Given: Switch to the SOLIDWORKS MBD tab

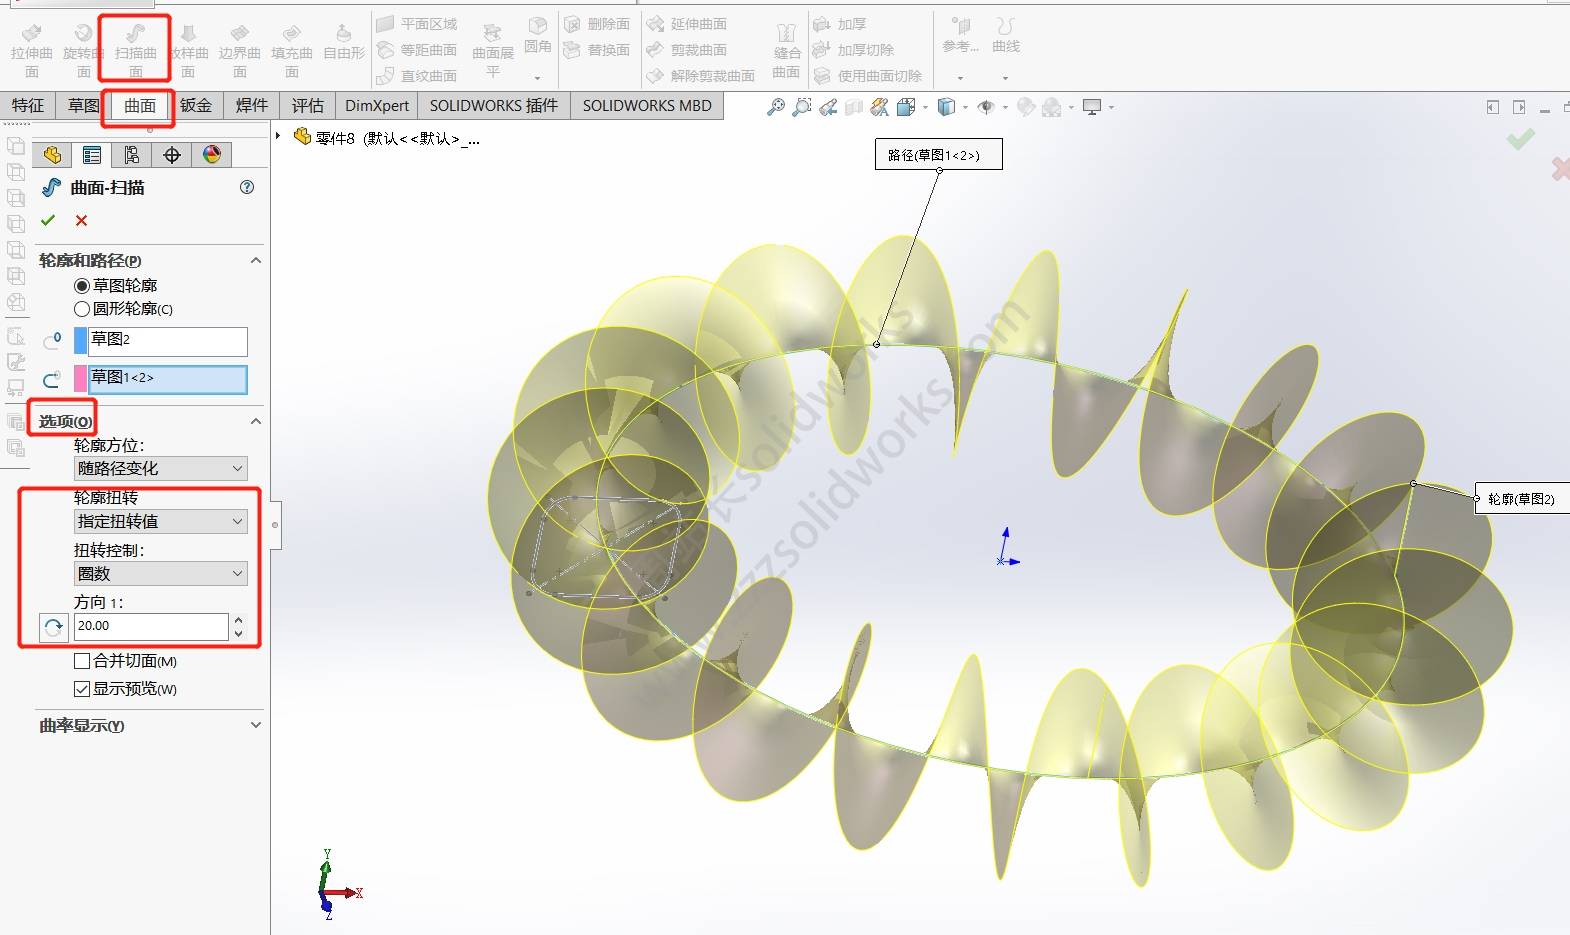Looking at the screenshot, I should (x=647, y=106).
